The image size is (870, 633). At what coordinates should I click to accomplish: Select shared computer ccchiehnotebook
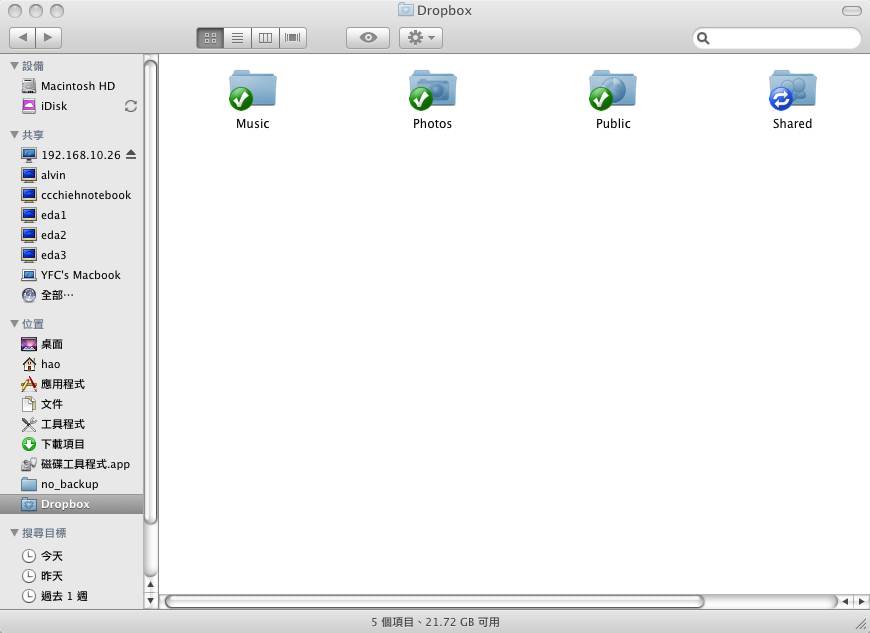point(72,195)
